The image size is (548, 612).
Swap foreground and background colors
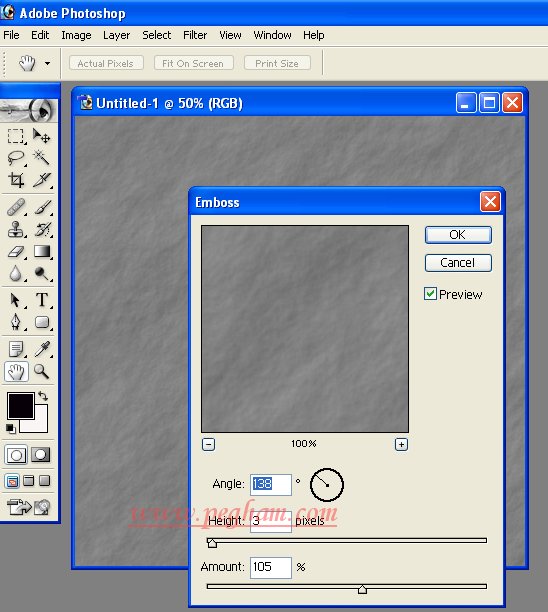pos(43,396)
